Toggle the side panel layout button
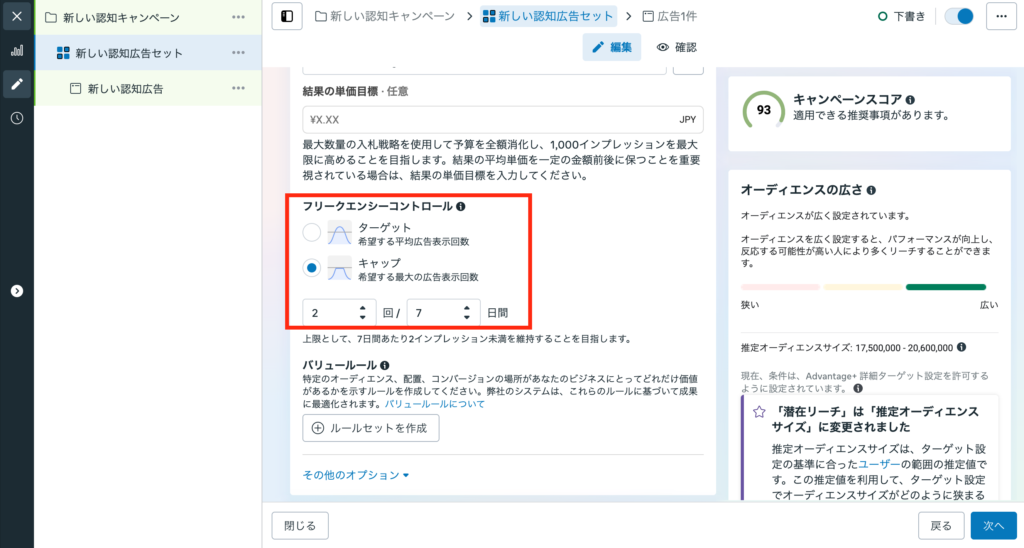This screenshot has height=548, width=1024. (x=287, y=16)
